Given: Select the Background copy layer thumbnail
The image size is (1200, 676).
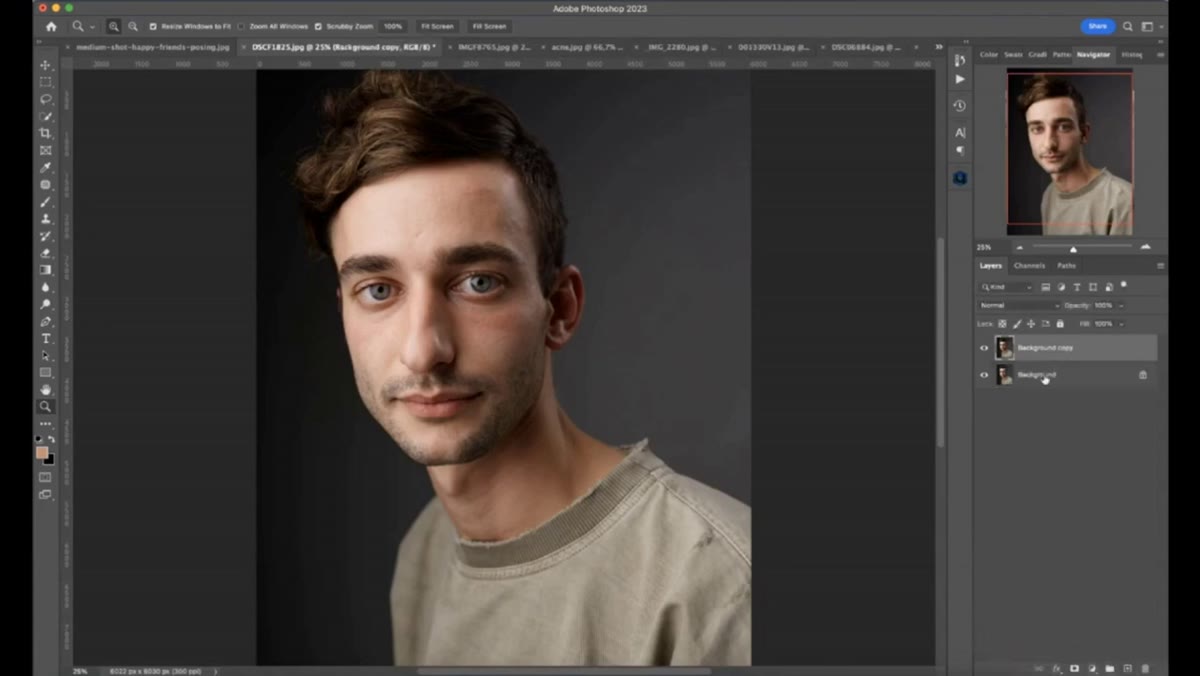Looking at the screenshot, I should click(1004, 348).
